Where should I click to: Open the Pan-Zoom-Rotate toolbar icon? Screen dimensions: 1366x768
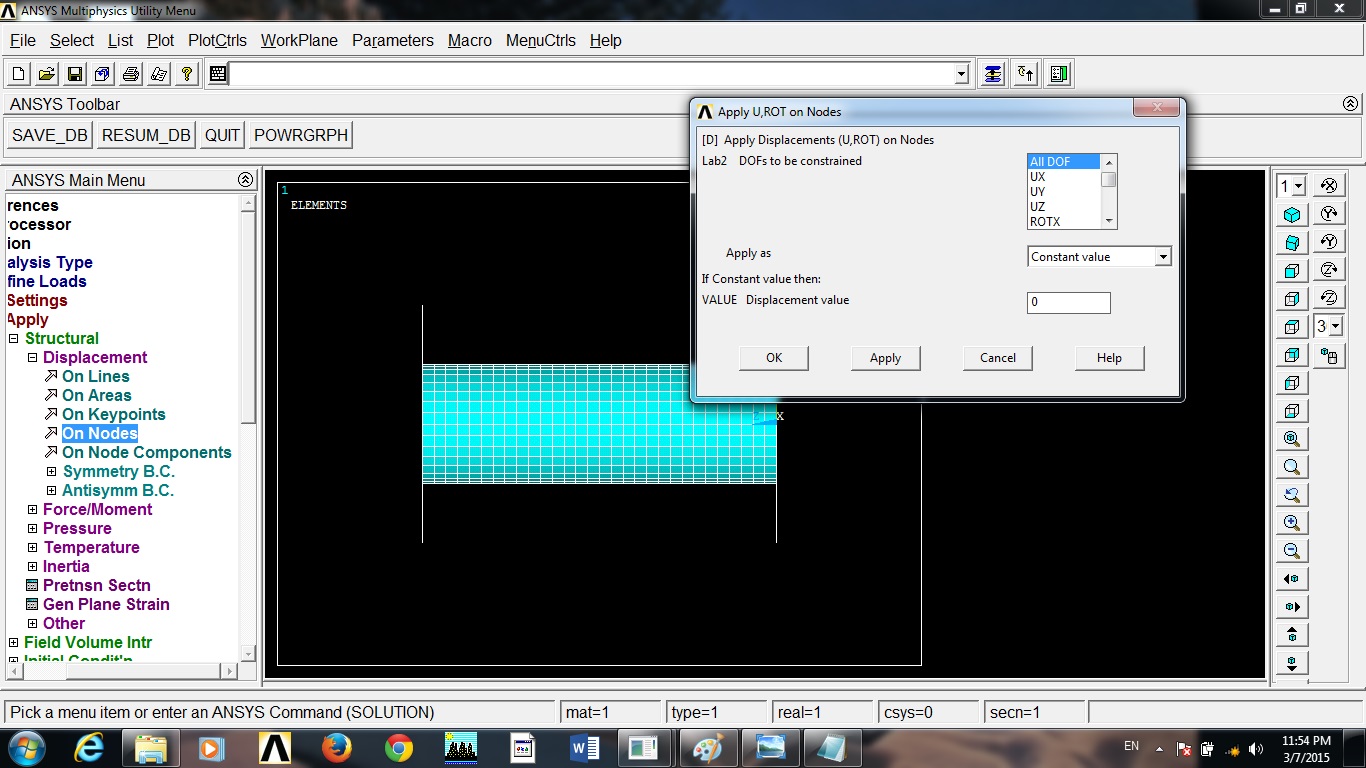(x=102, y=74)
